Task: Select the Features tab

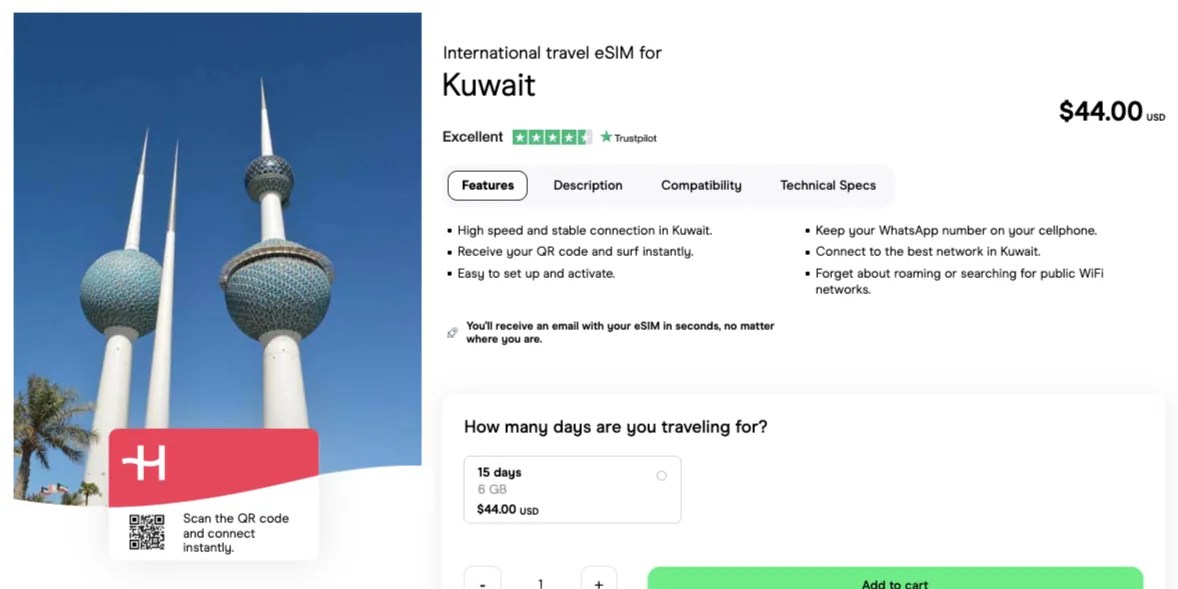Action: click(487, 185)
